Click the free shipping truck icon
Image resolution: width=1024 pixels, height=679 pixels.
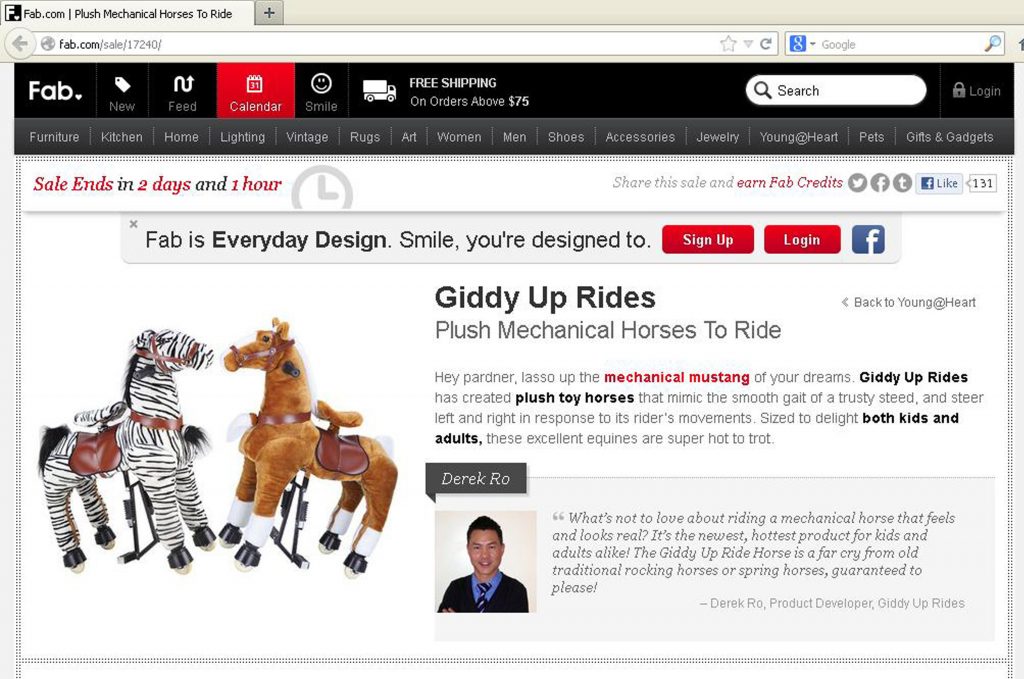click(x=379, y=91)
